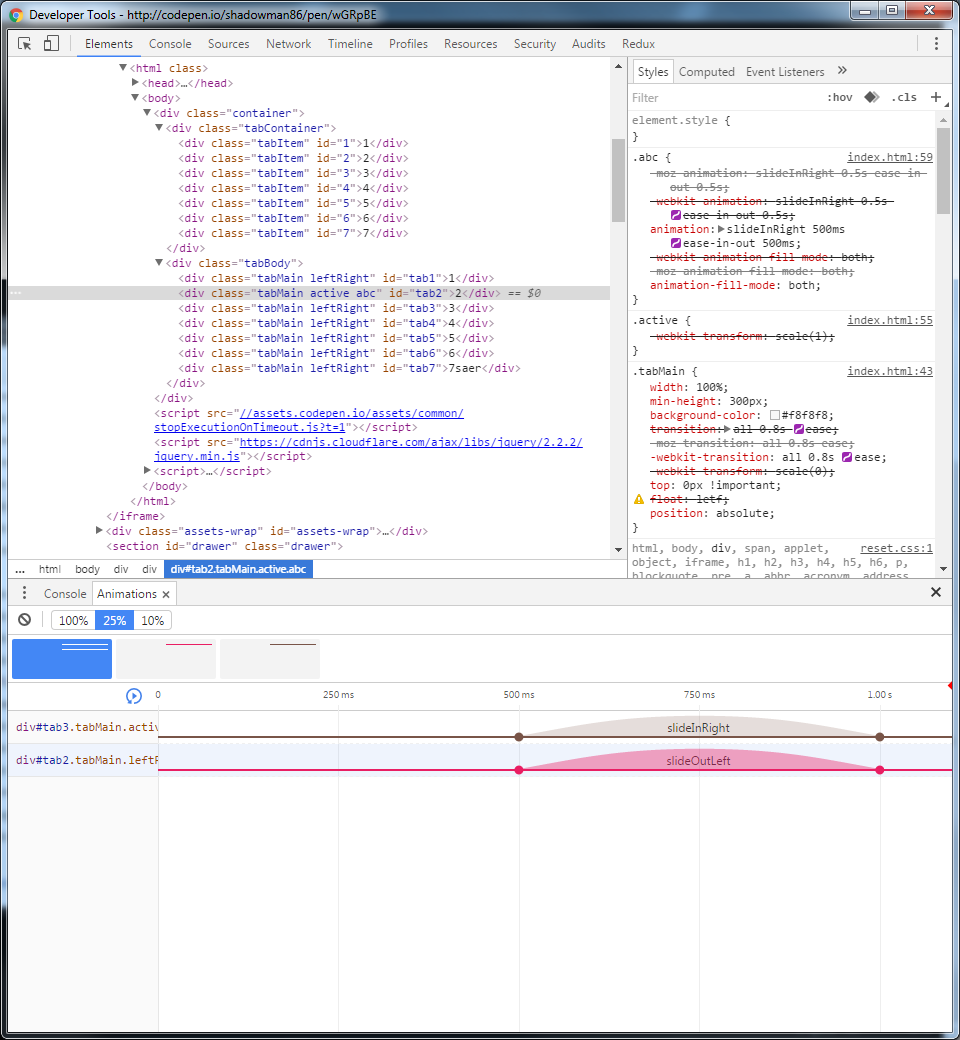Expand the head node

[x=135, y=83]
